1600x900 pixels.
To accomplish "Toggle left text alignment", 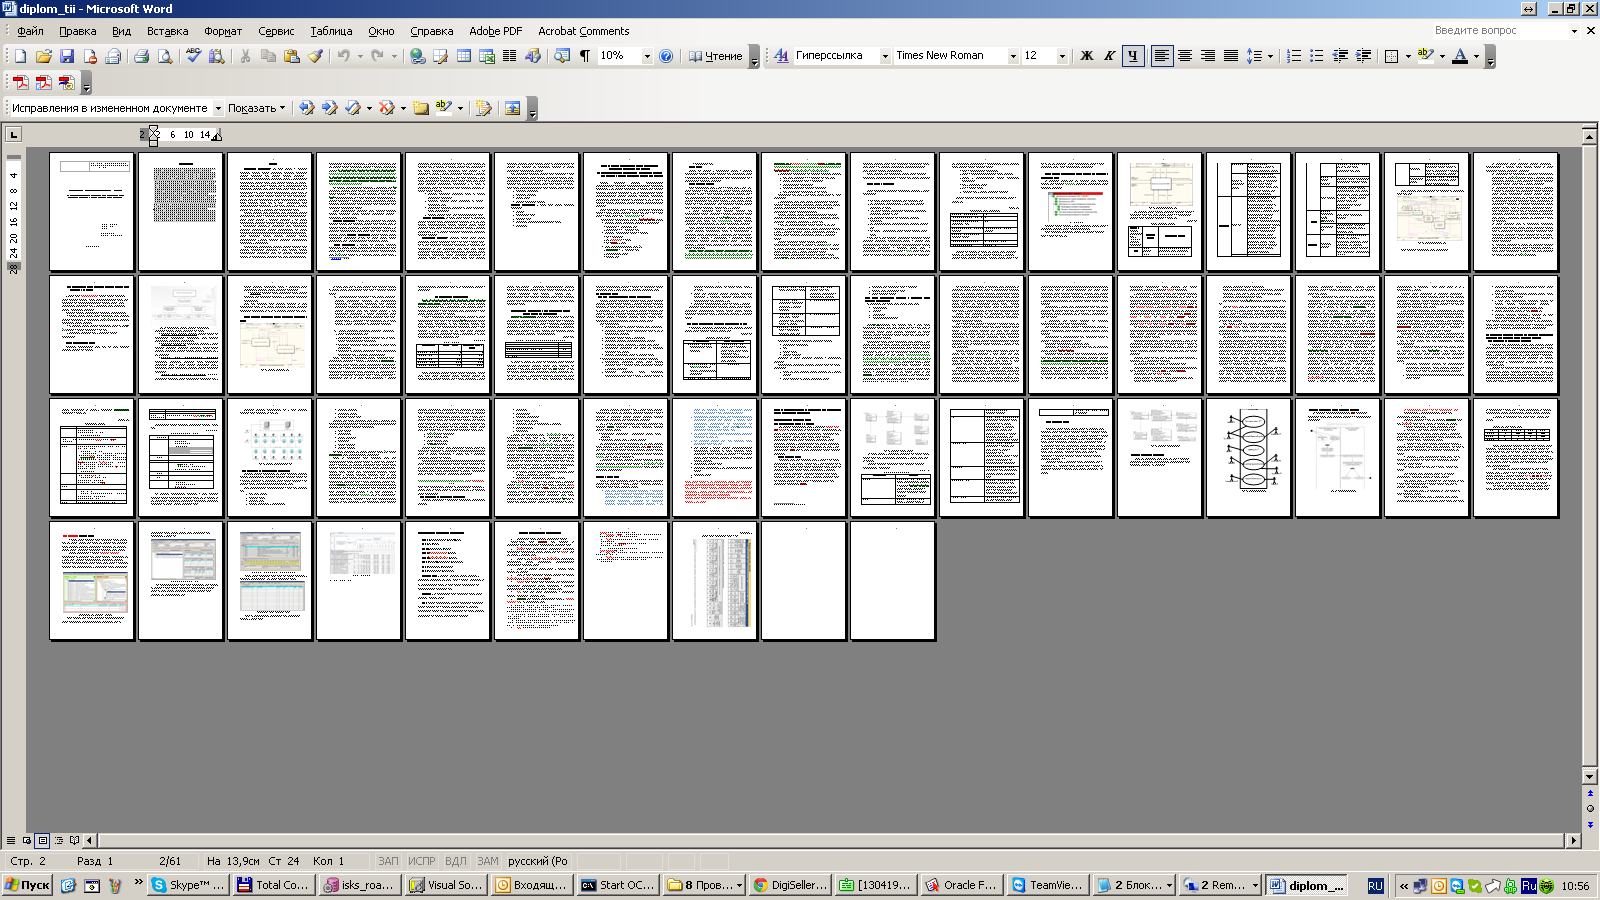I will tap(1161, 56).
